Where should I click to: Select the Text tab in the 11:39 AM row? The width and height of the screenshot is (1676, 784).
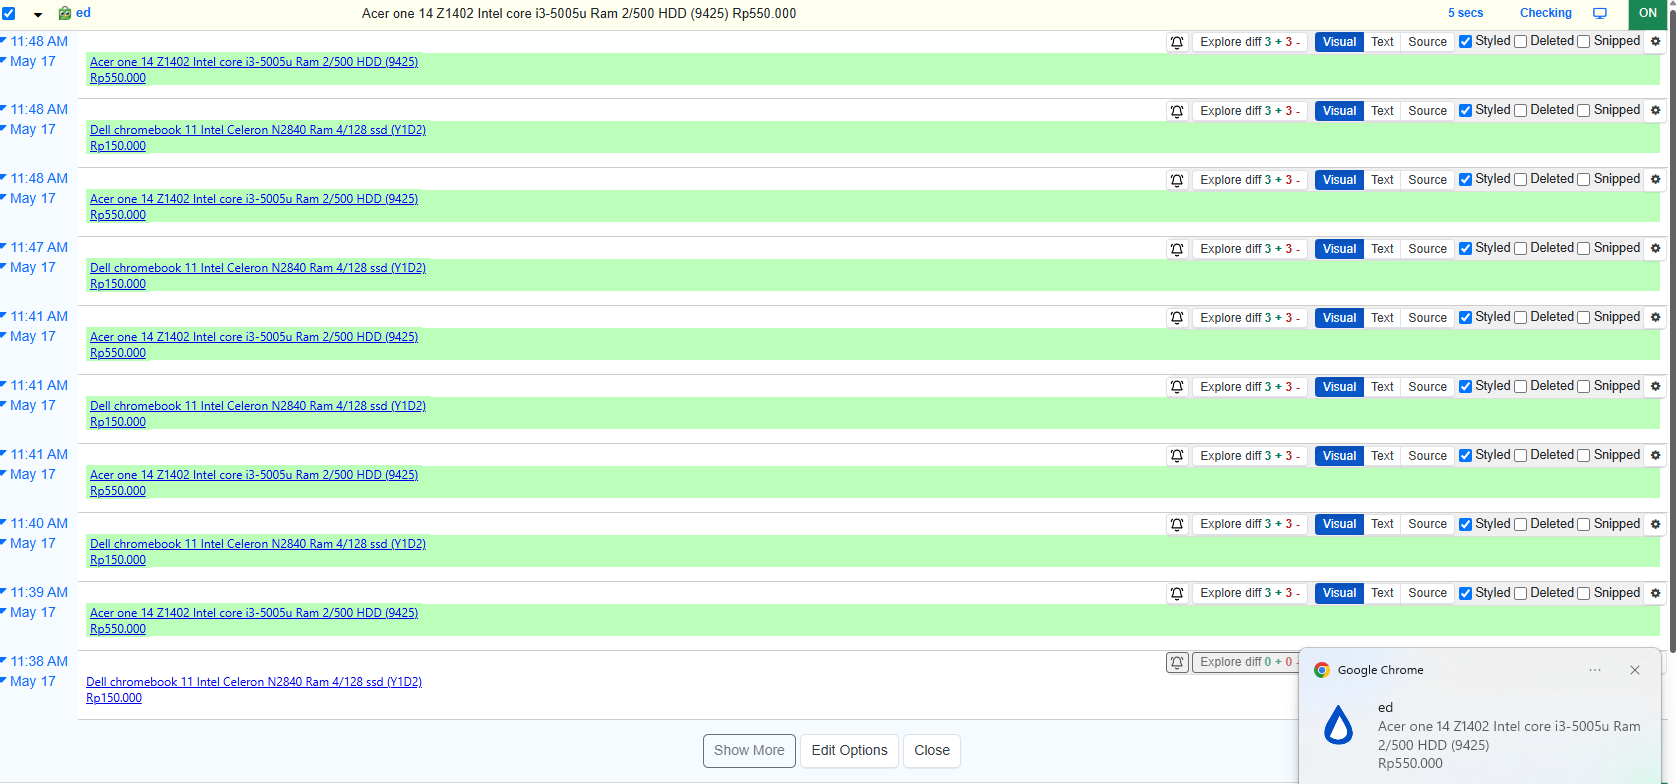point(1382,593)
